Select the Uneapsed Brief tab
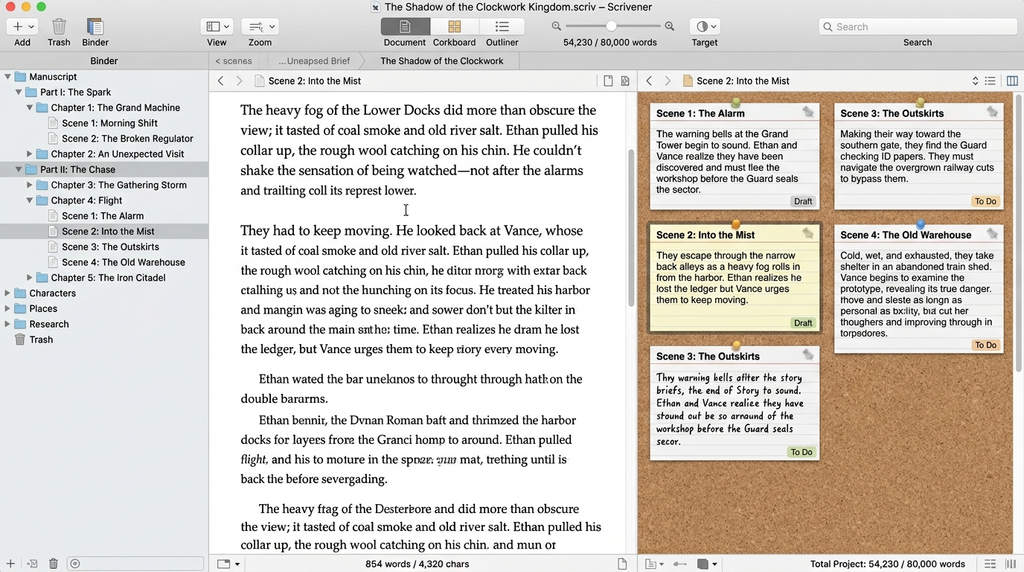The image size is (1024, 572). point(314,61)
